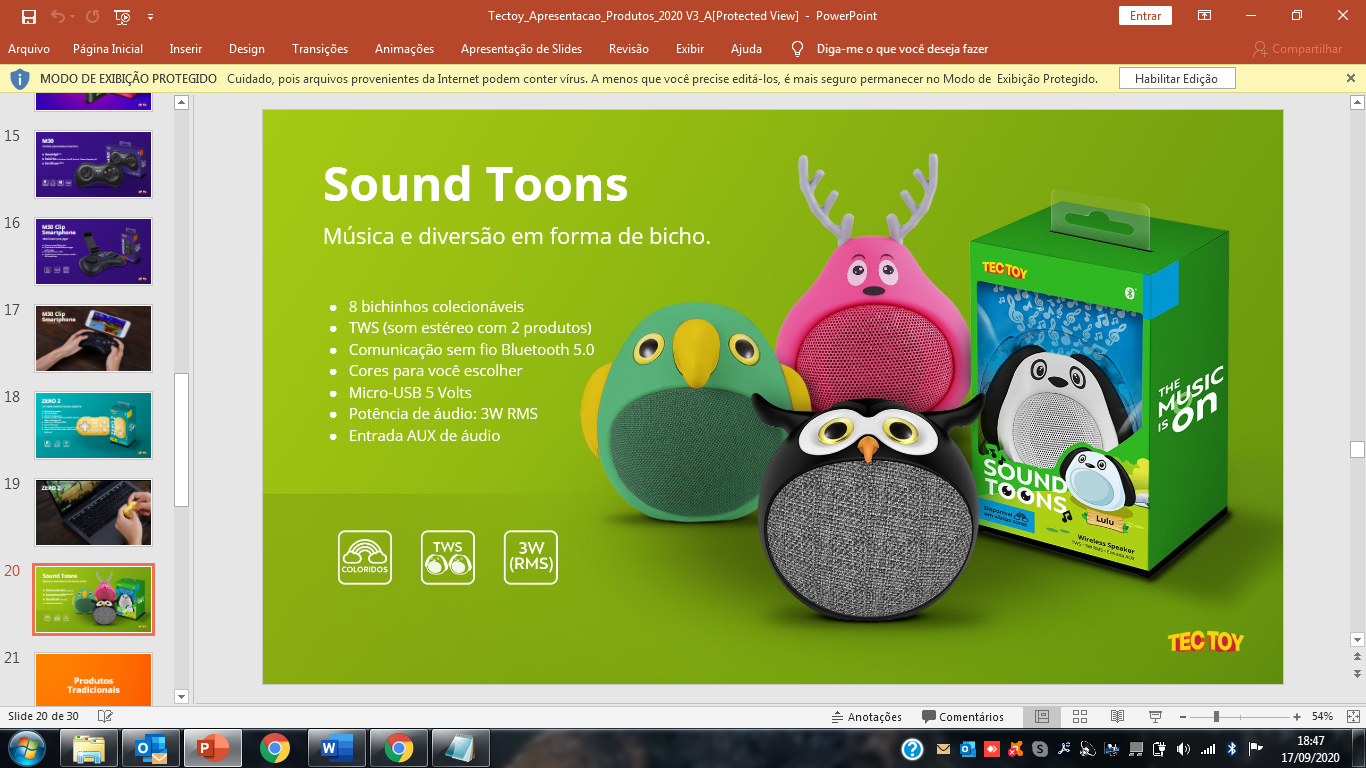Open Customize Quick Access Toolbar dropdown

pyautogui.click(x=150, y=16)
